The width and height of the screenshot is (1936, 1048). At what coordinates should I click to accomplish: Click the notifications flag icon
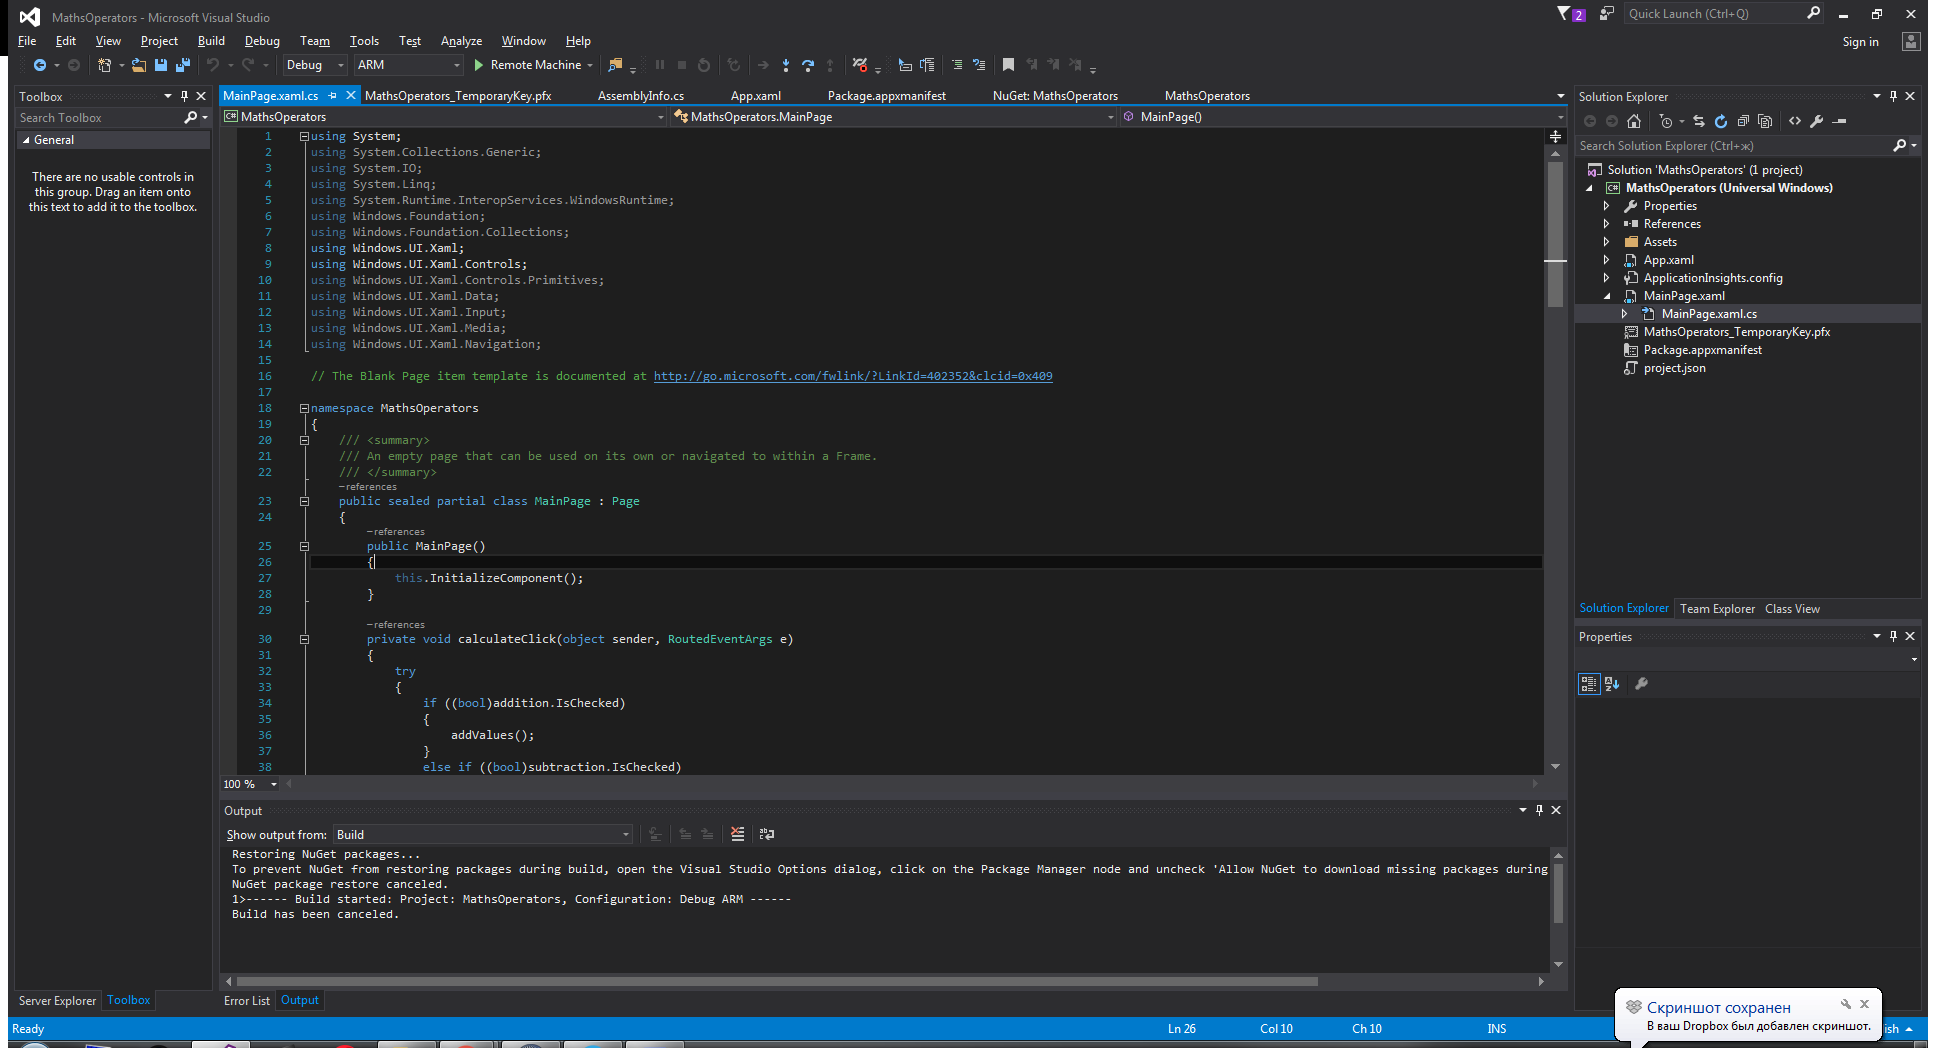pos(1570,14)
